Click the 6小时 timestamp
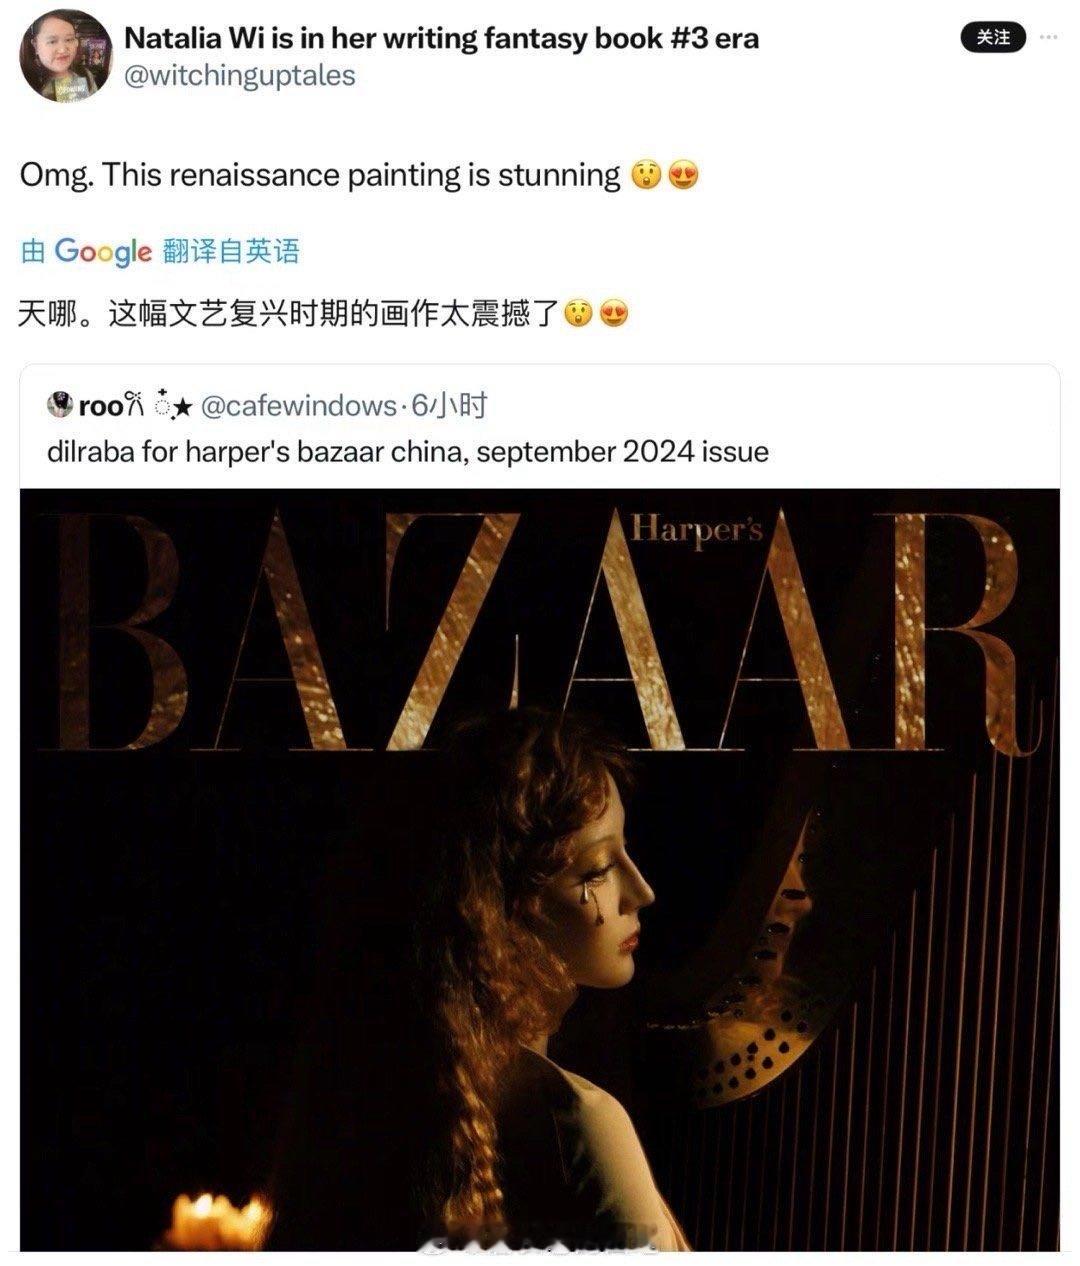 point(450,405)
